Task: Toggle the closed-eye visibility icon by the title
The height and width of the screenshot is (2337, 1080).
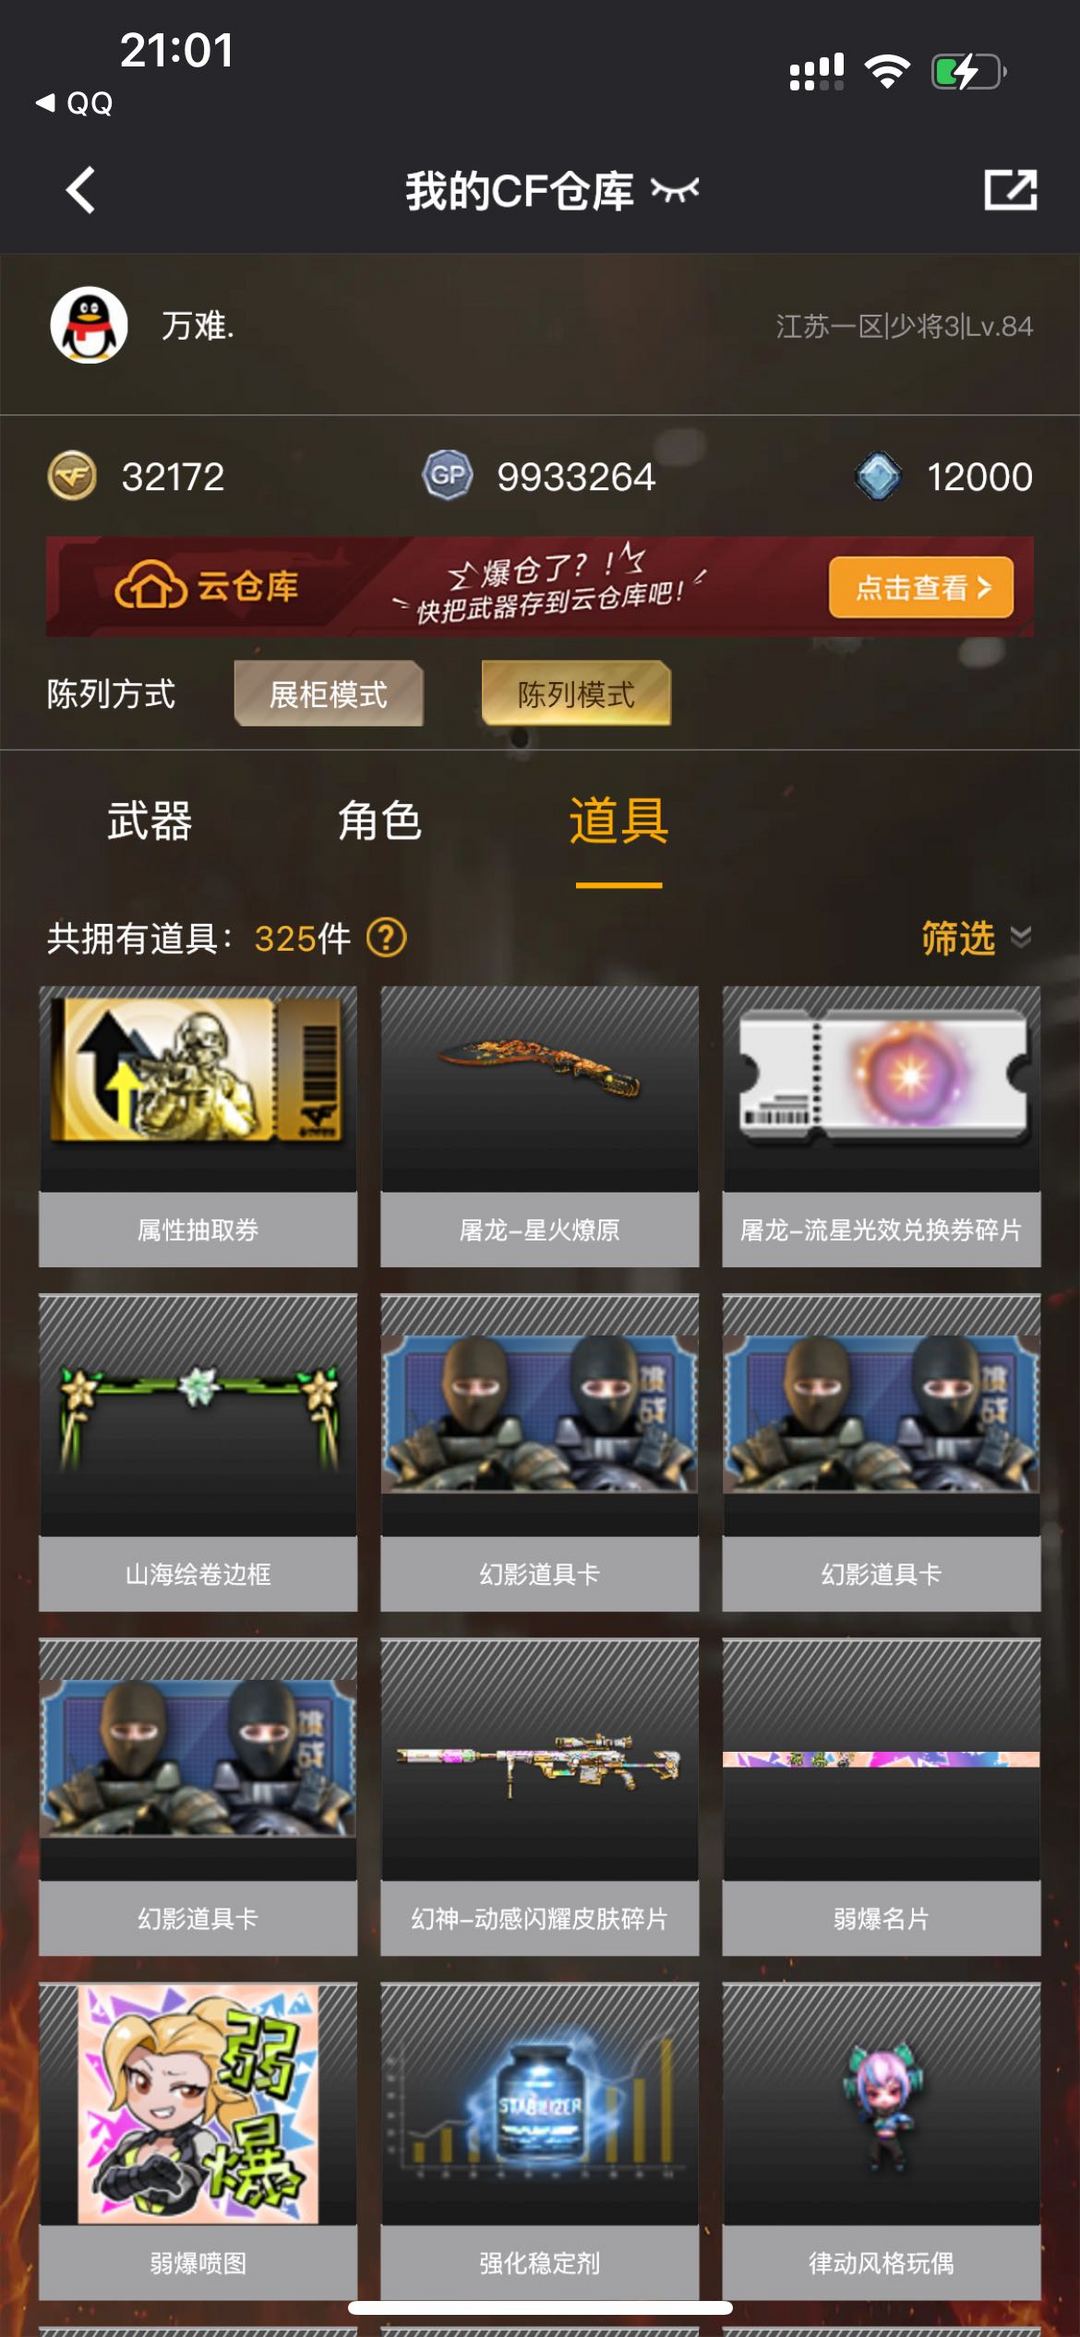Action: [674, 189]
